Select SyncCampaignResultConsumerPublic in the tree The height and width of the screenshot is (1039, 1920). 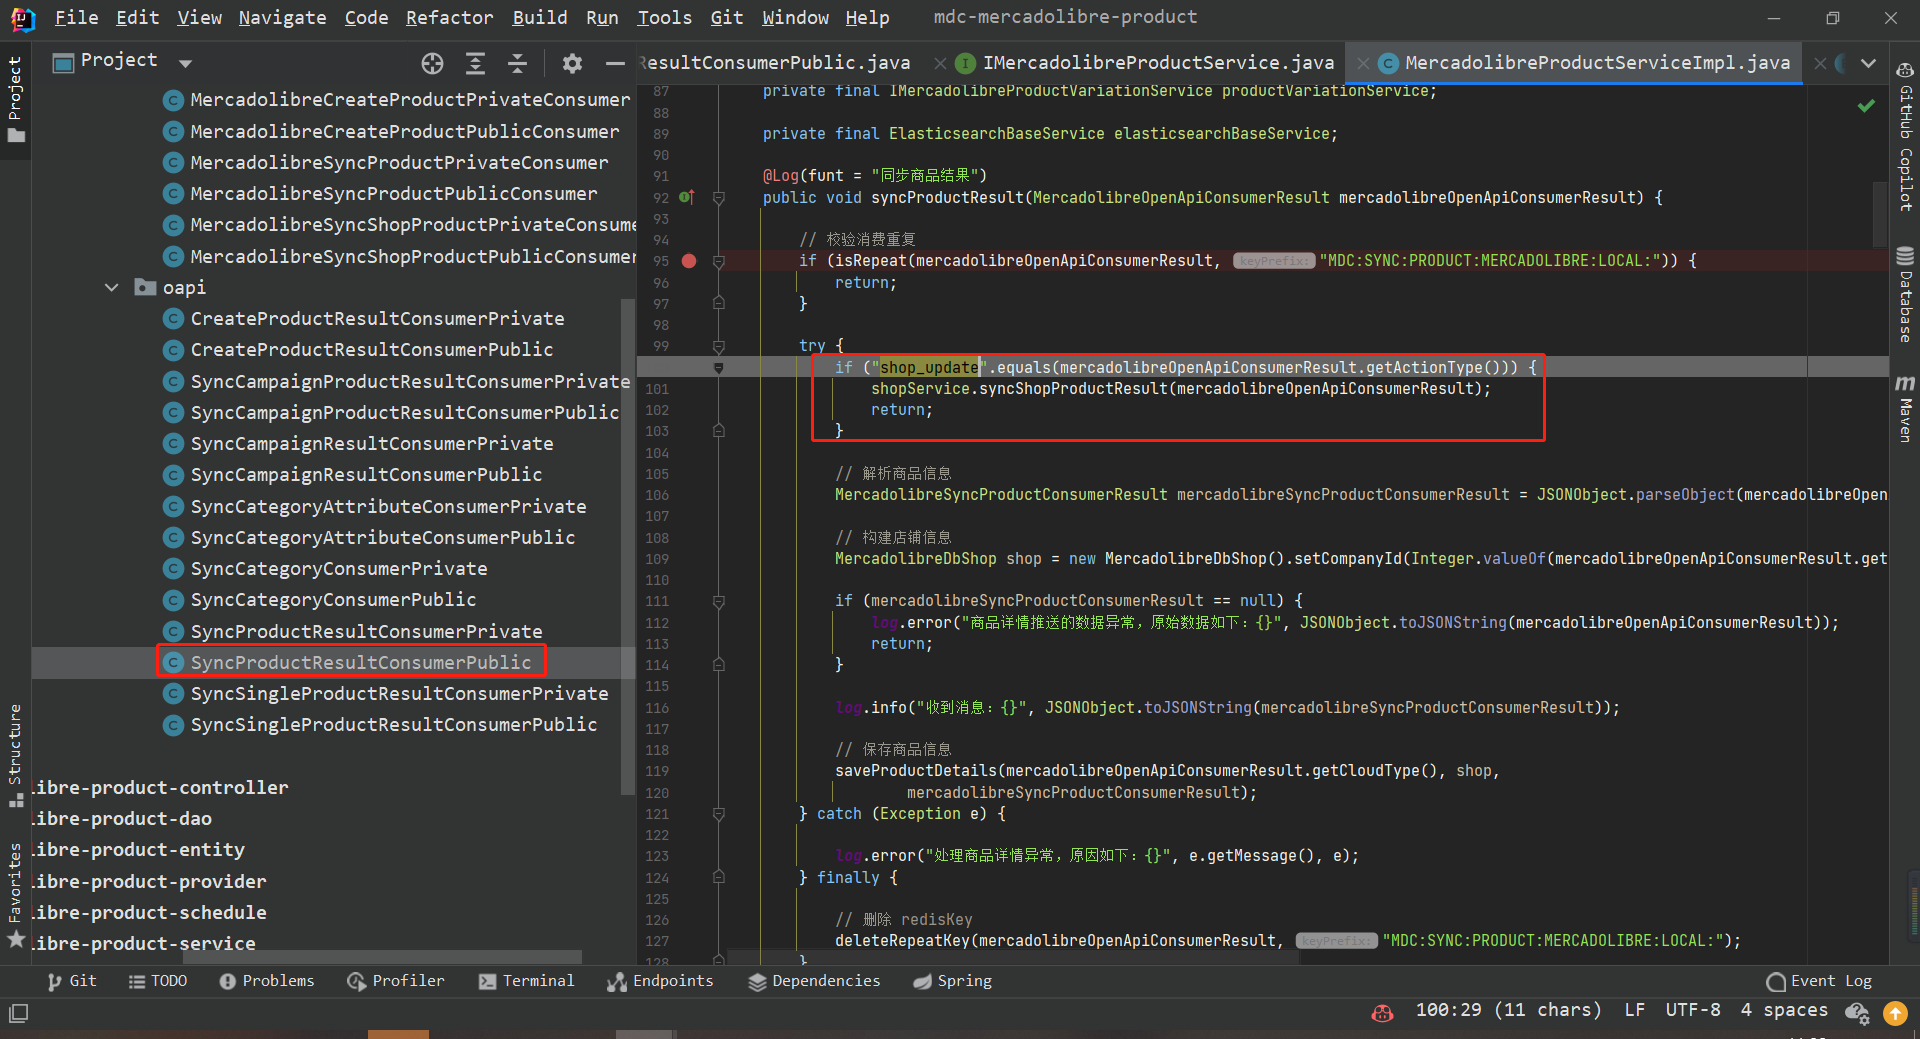(x=366, y=475)
